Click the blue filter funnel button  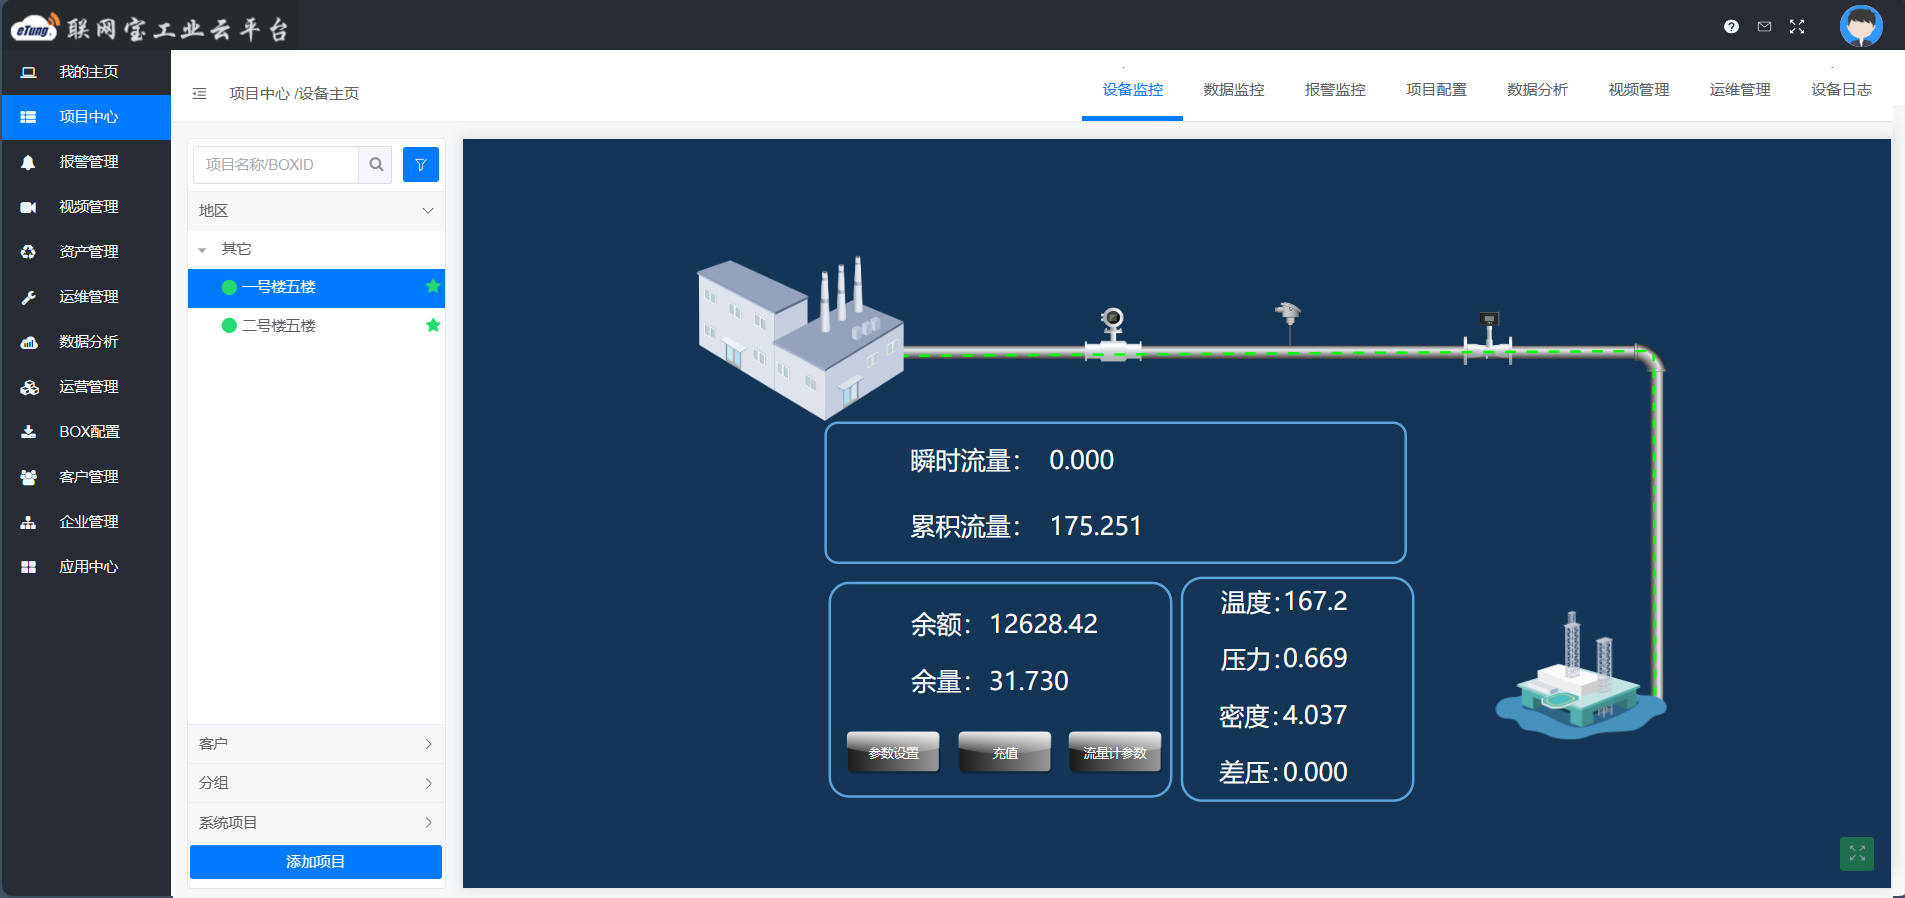coord(421,164)
